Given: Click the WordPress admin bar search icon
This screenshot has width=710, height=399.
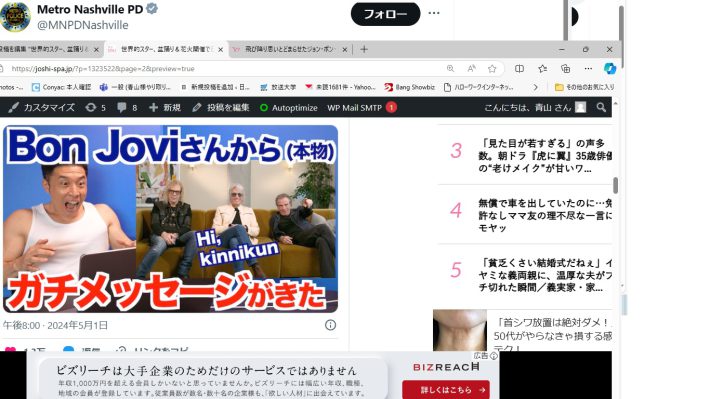Looking at the screenshot, I should tap(601, 107).
